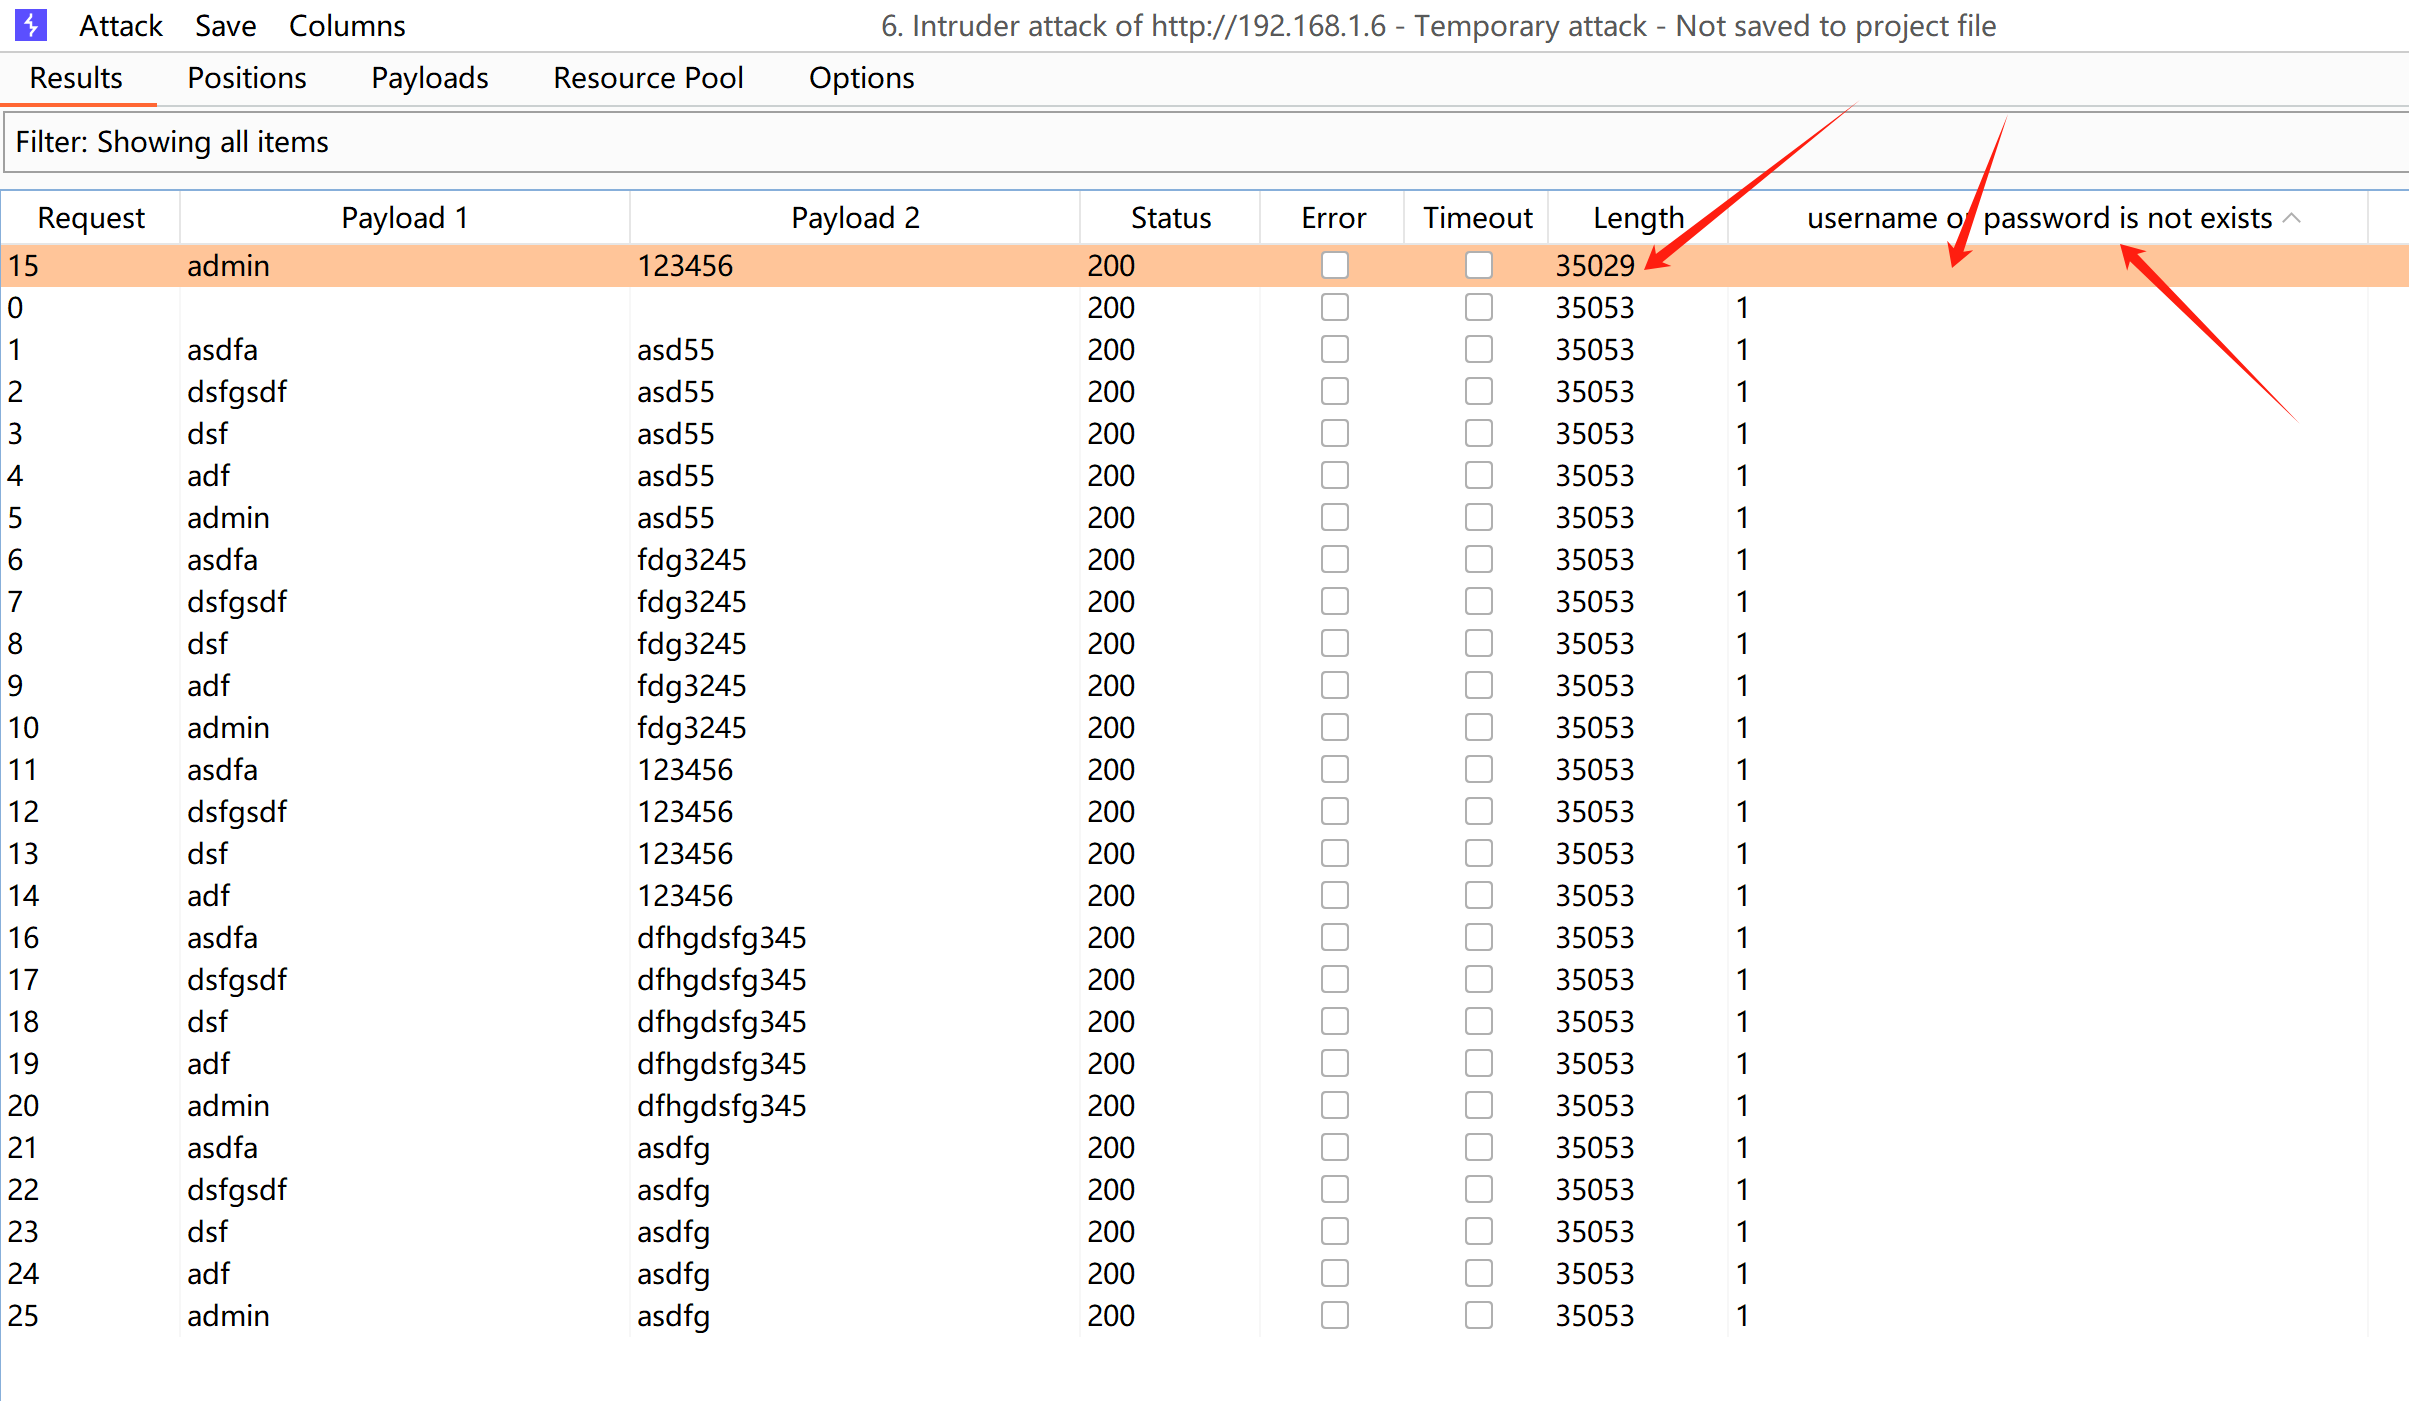Image resolution: width=2409 pixels, height=1401 pixels.
Task: Sort results by Length column header
Action: [1637, 218]
